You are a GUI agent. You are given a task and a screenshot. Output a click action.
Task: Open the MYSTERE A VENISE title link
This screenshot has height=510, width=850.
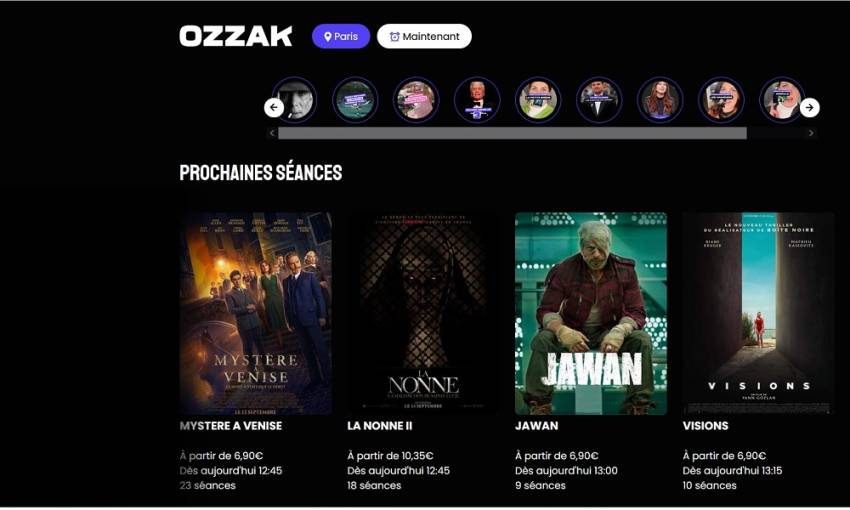[x=231, y=426]
